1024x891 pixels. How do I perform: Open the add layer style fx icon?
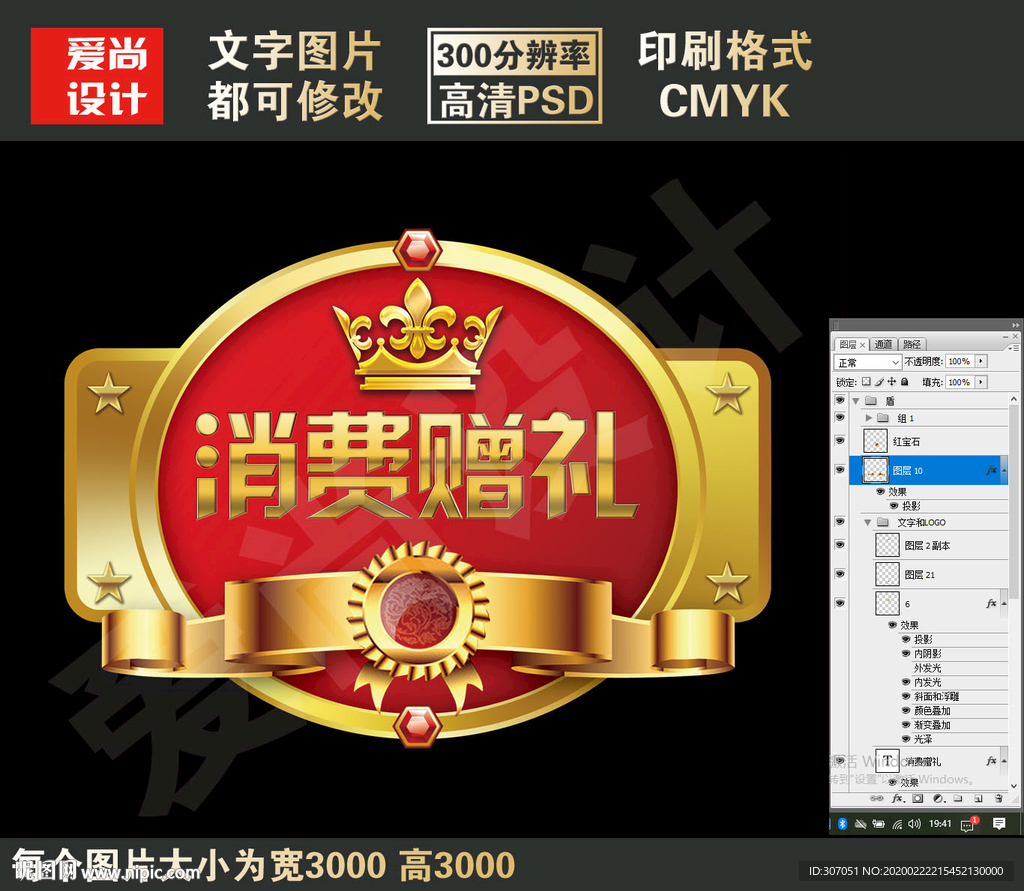pos(897,798)
